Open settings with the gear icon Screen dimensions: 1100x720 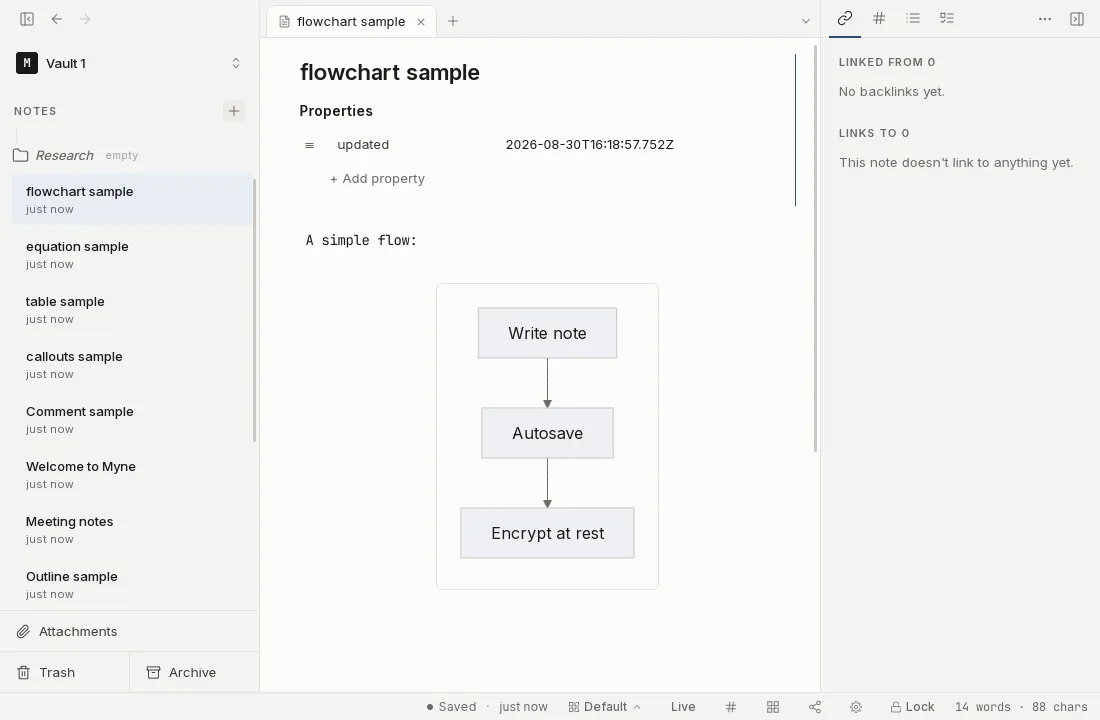(x=856, y=707)
